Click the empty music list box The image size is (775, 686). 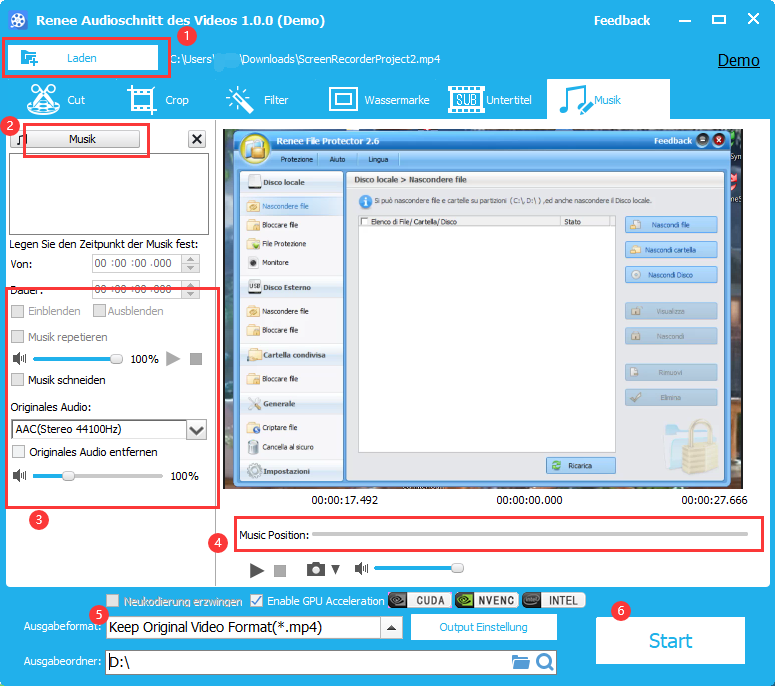[x=109, y=194]
